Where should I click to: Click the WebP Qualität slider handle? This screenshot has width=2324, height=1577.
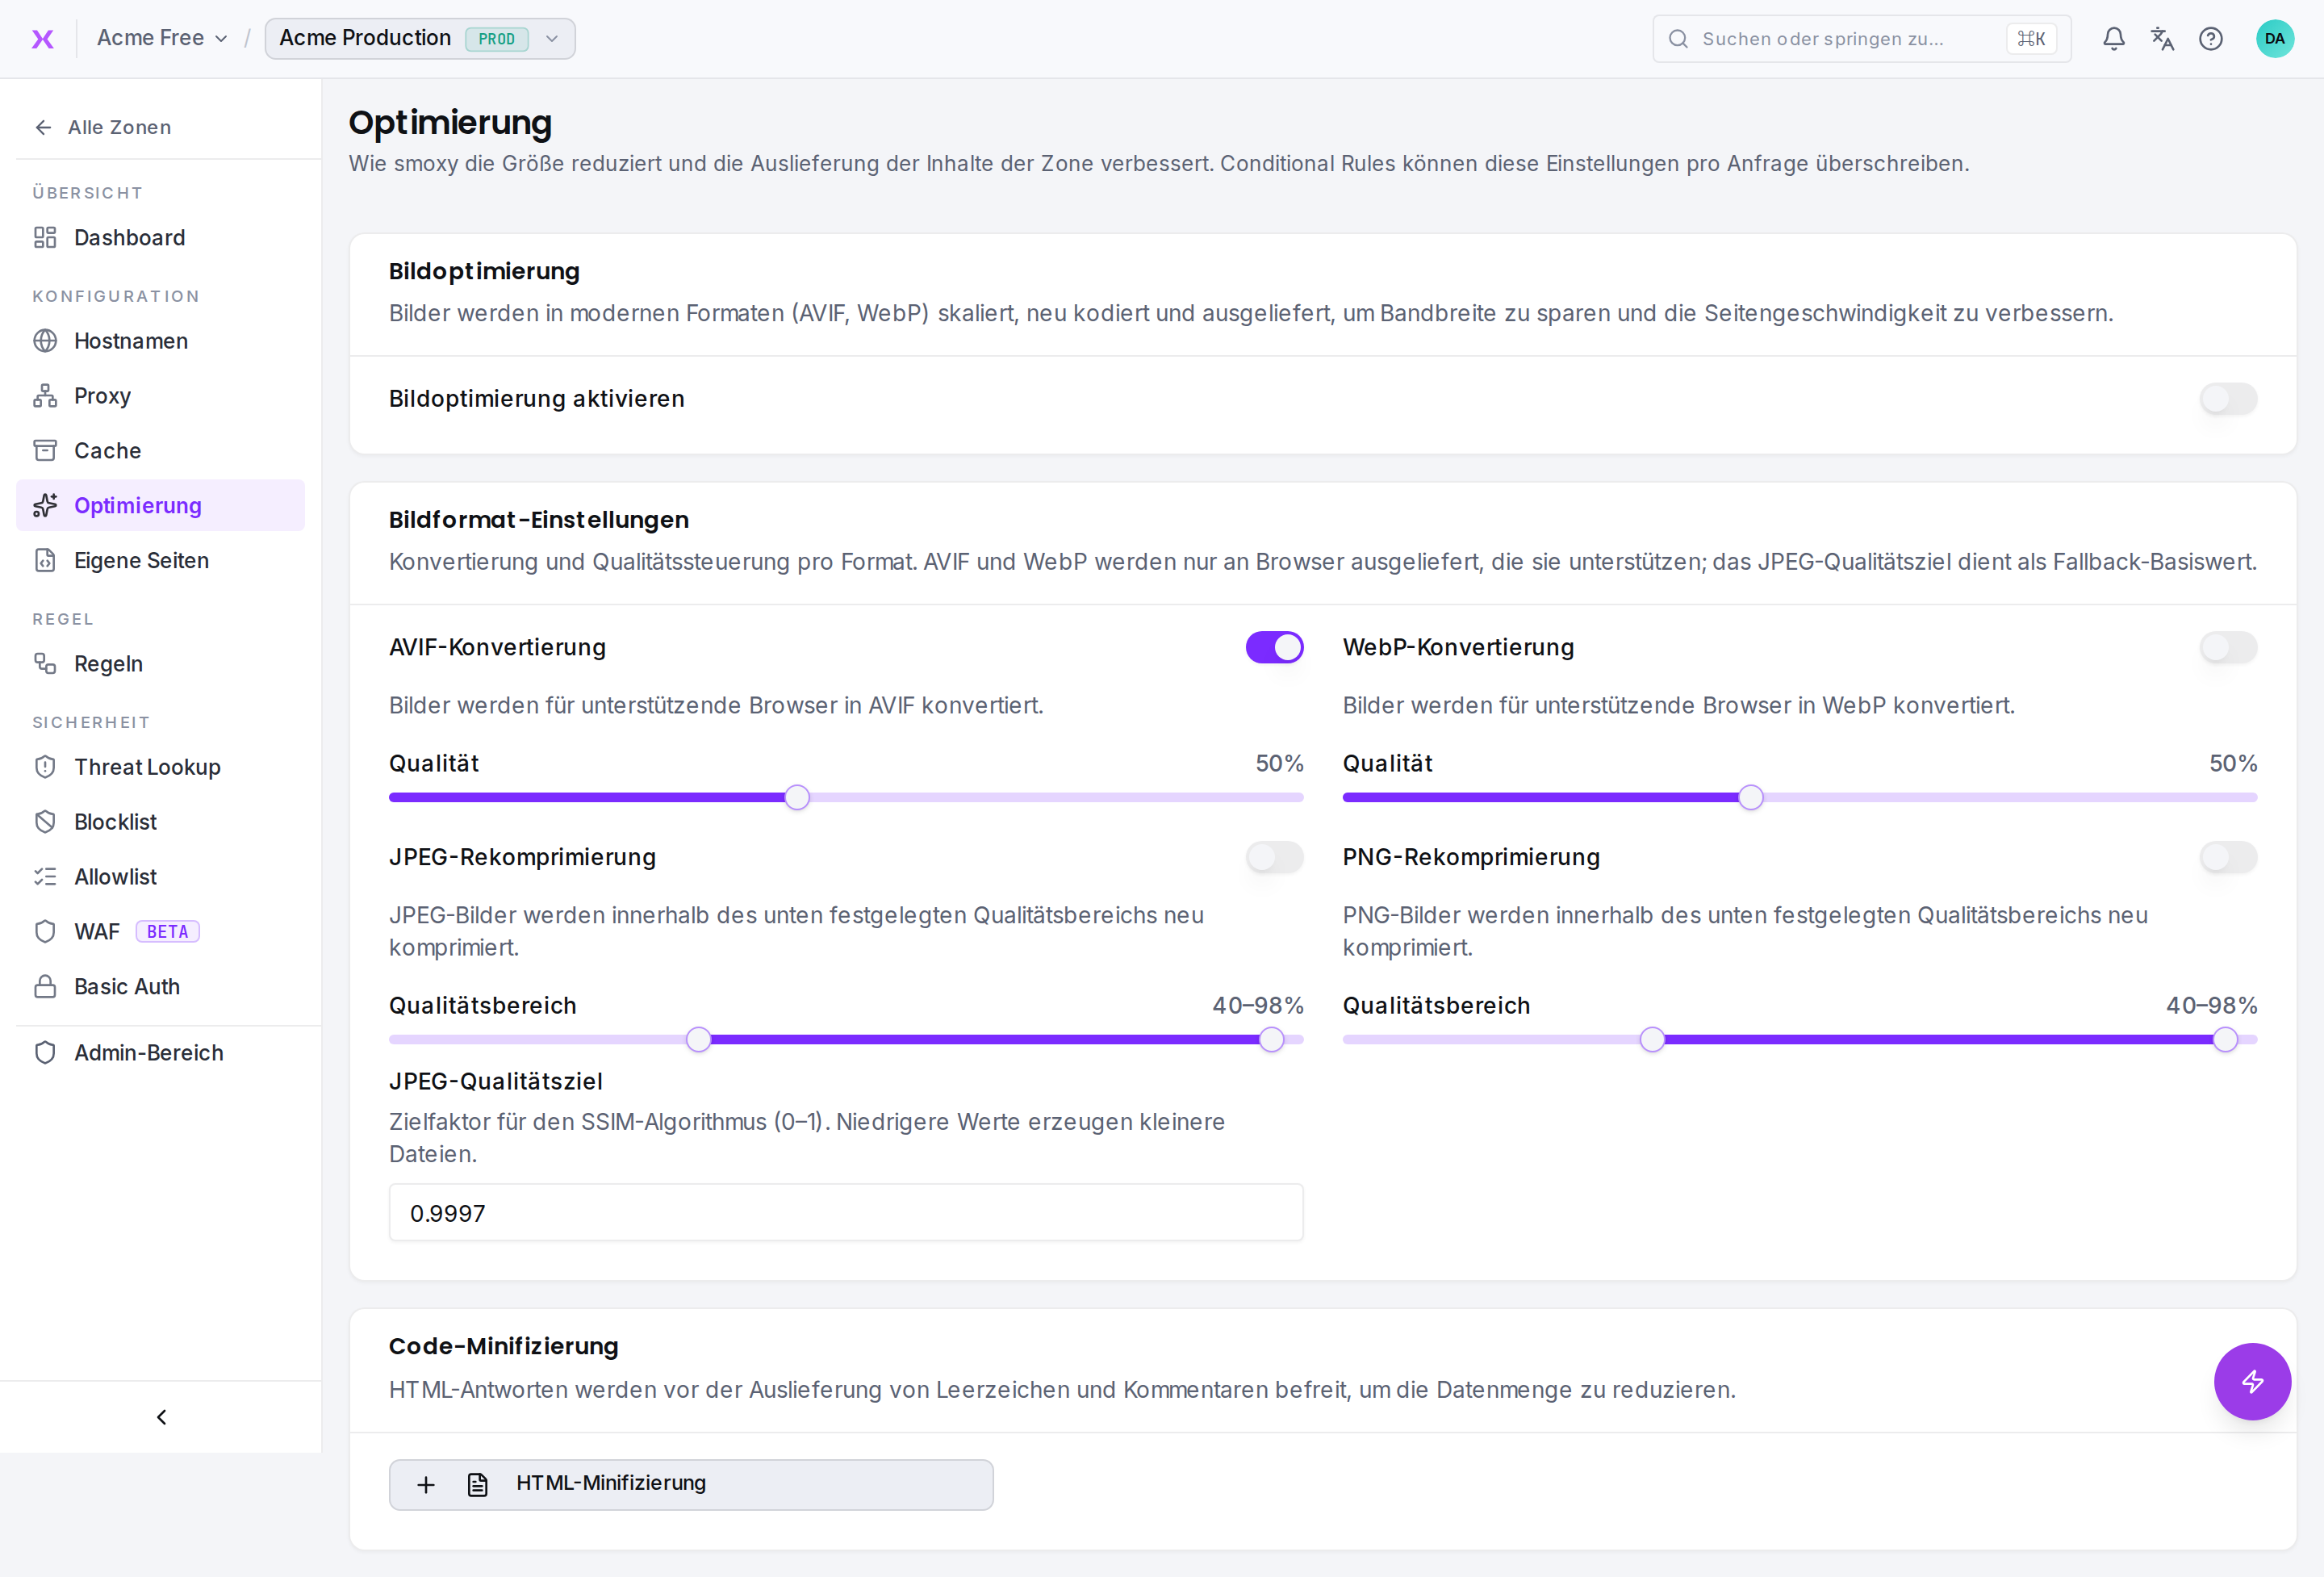point(1751,798)
